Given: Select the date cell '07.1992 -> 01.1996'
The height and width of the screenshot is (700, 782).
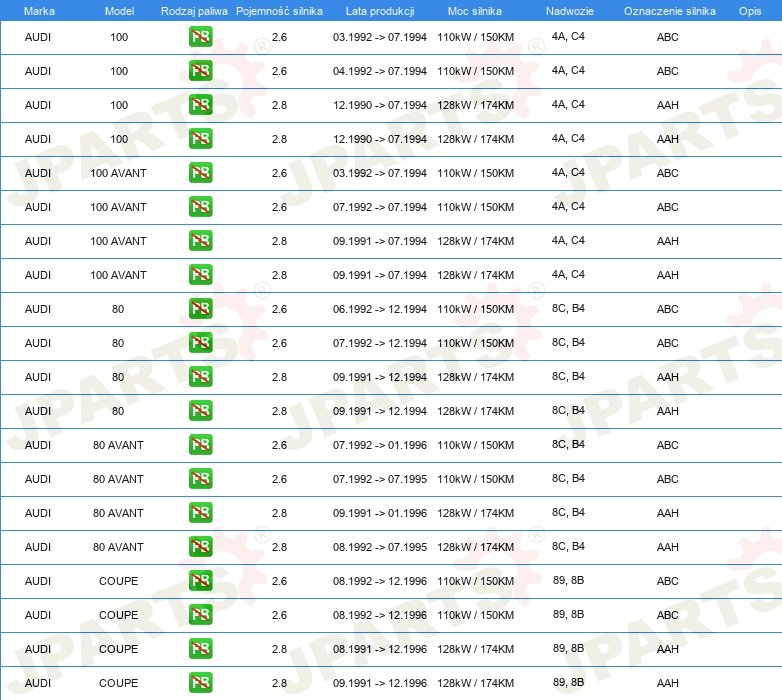Looking at the screenshot, I should [380, 445].
